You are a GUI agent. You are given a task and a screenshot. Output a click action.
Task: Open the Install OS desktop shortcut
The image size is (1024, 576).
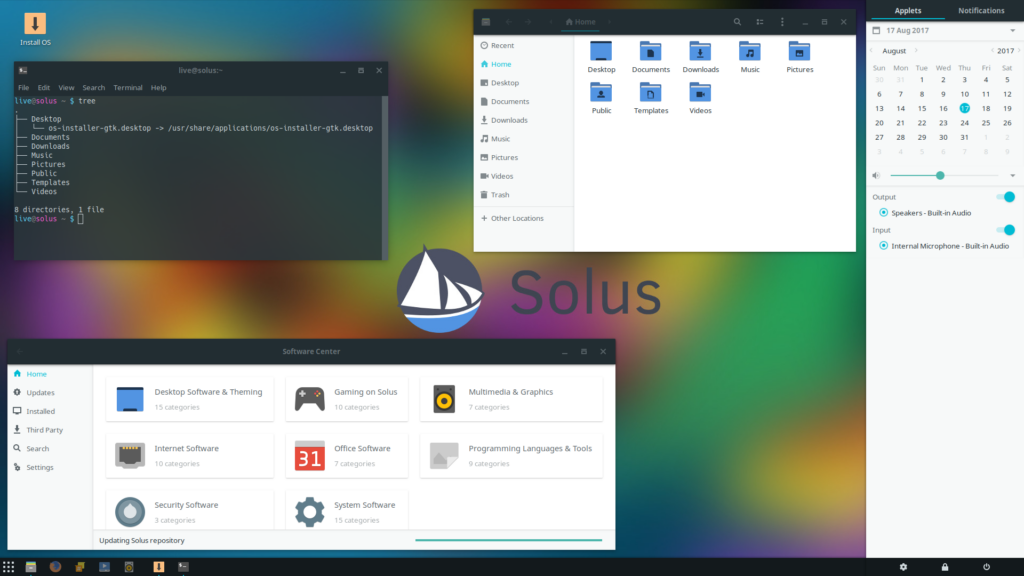click(36, 24)
